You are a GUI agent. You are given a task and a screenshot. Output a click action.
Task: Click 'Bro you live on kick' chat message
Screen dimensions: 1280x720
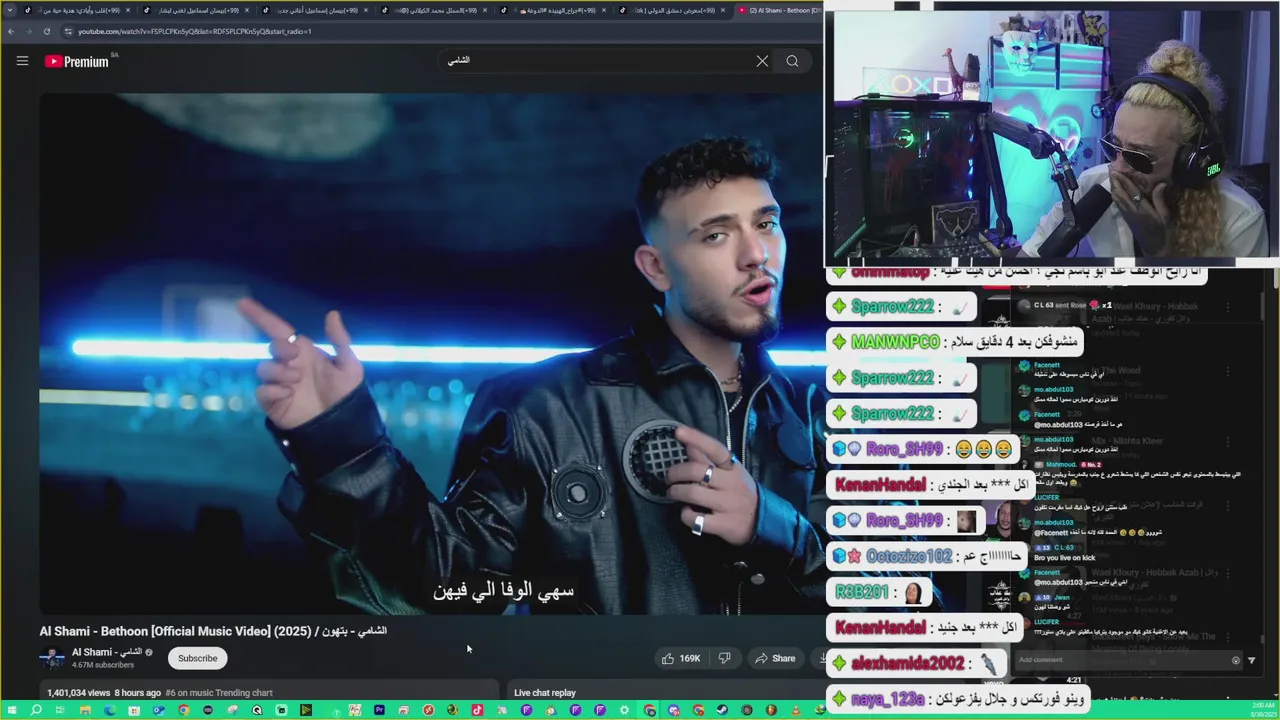coord(1064,557)
